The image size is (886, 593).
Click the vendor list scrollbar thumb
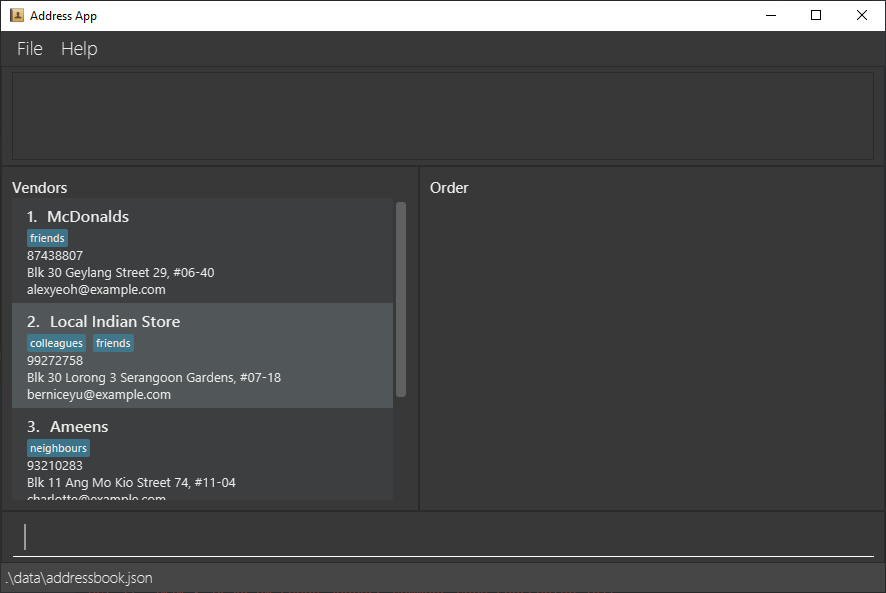(401, 299)
